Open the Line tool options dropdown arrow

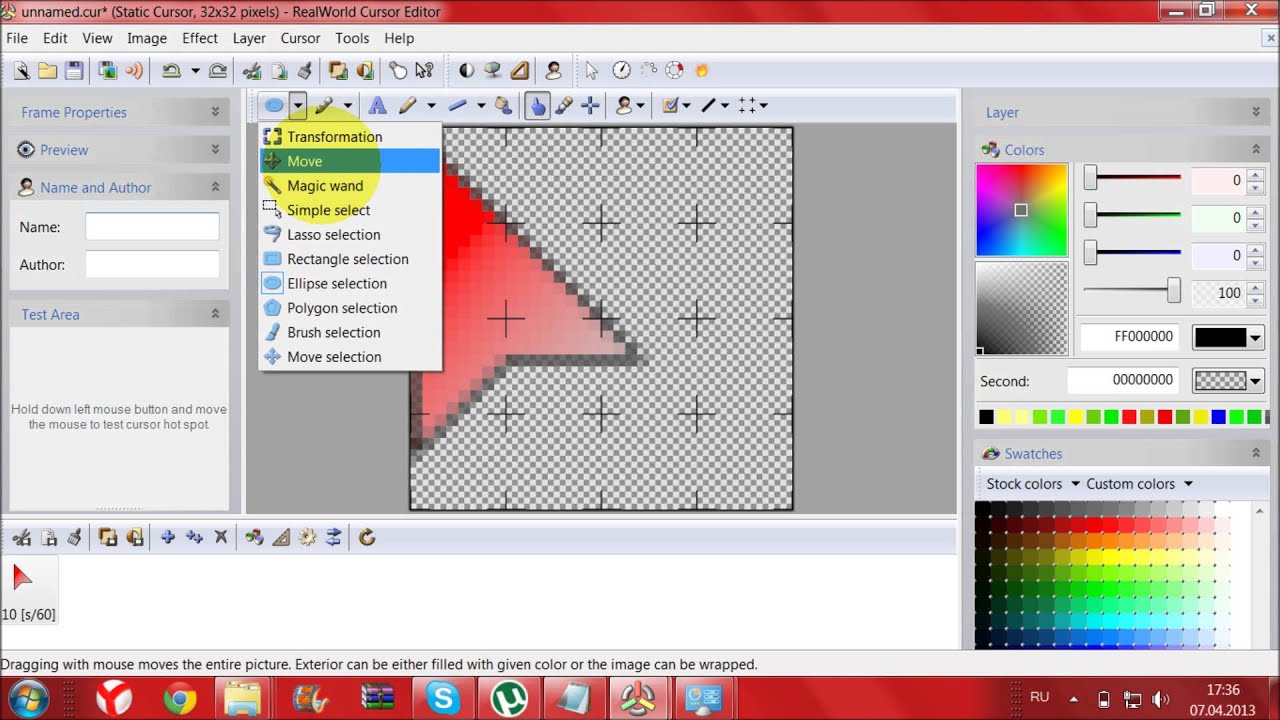coord(481,105)
